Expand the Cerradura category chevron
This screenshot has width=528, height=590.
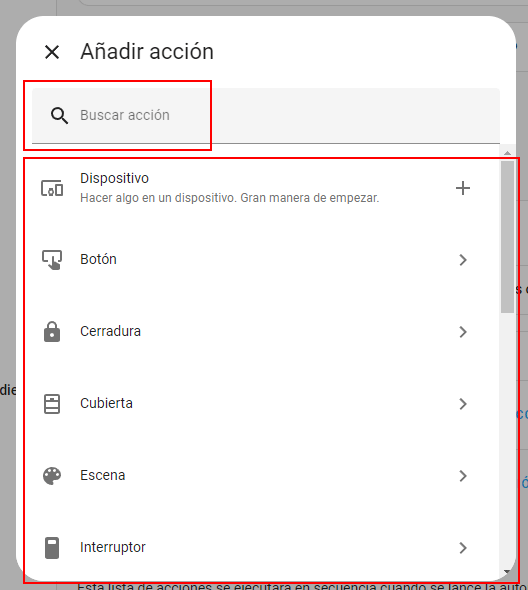pyautogui.click(x=463, y=331)
